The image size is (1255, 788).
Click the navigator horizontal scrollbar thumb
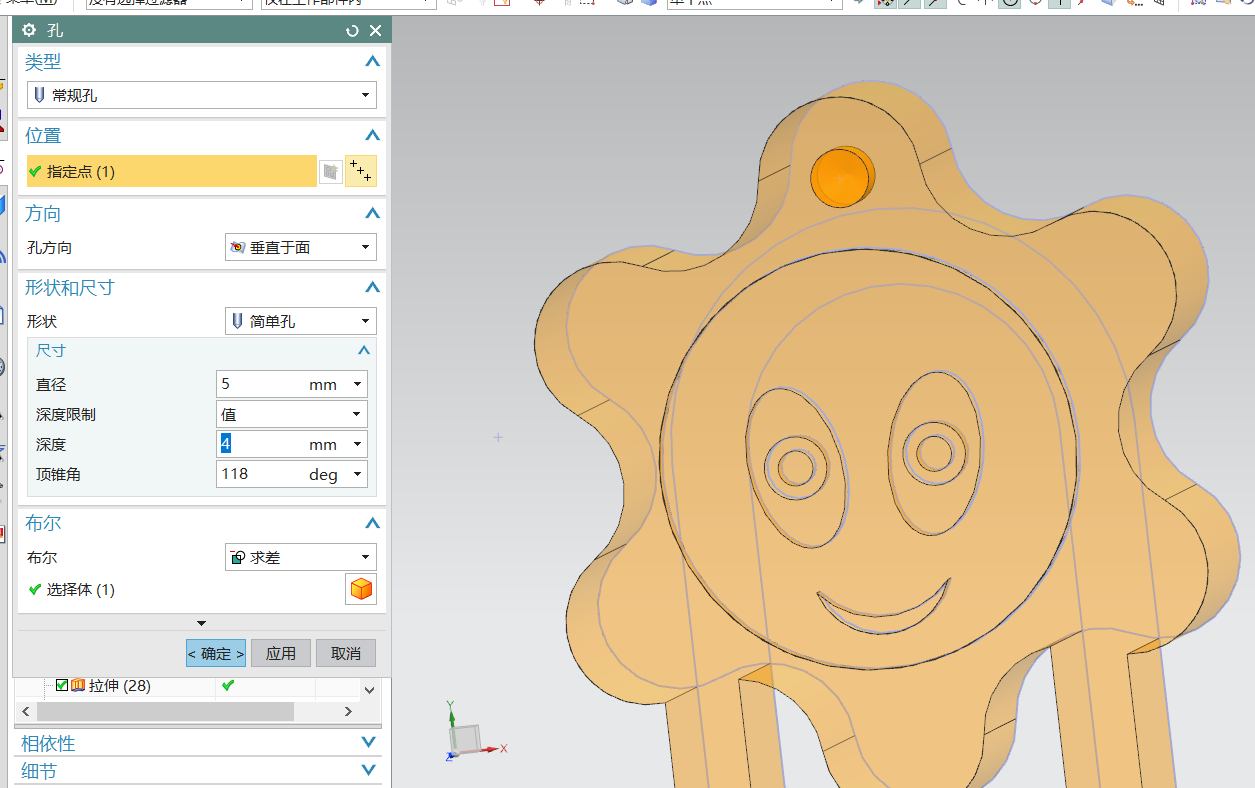point(165,711)
